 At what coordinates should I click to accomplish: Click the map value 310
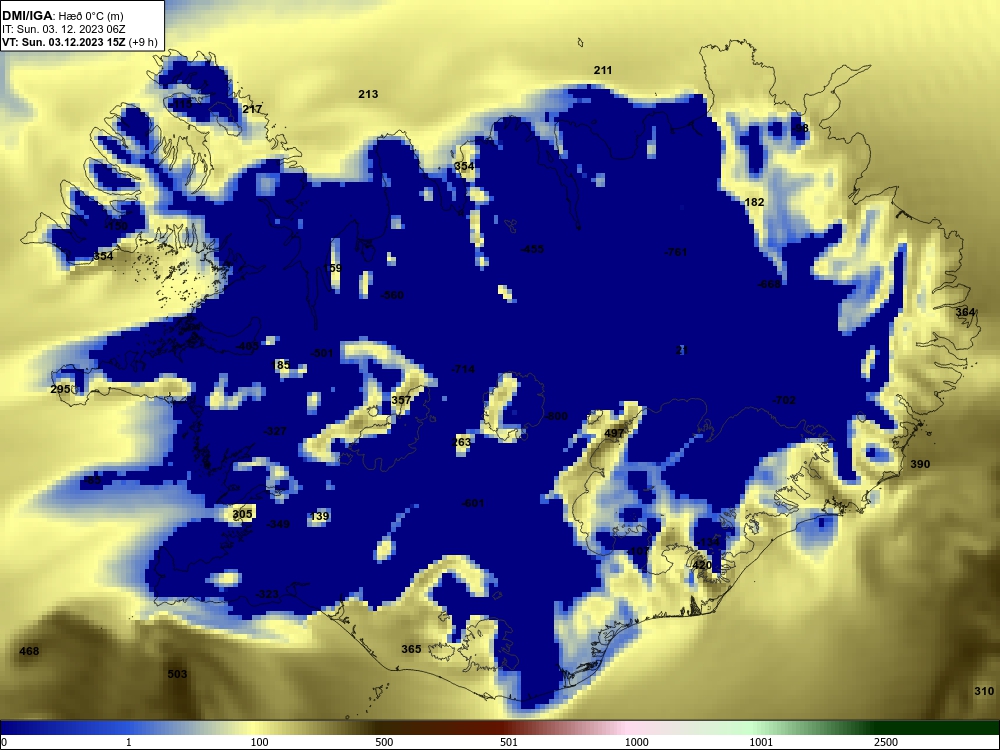coord(984,691)
